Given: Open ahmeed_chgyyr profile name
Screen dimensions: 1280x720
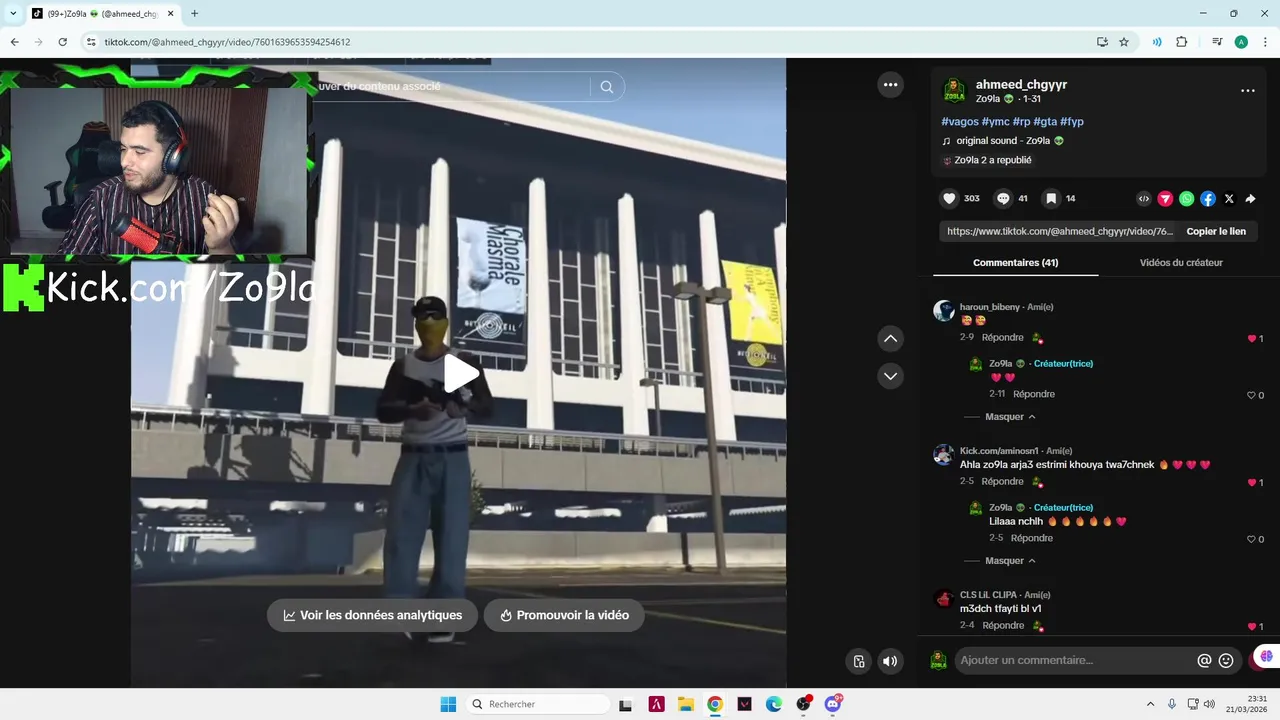Looking at the screenshot, I should coord(1021,85).
